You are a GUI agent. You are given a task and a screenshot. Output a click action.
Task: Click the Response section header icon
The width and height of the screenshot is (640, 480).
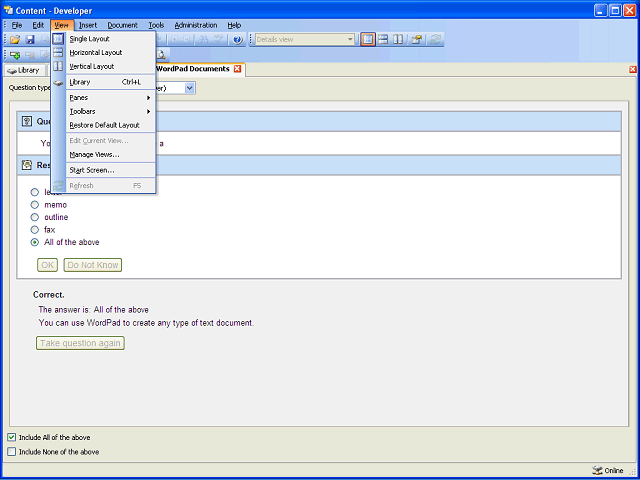(x=27, y=165)
